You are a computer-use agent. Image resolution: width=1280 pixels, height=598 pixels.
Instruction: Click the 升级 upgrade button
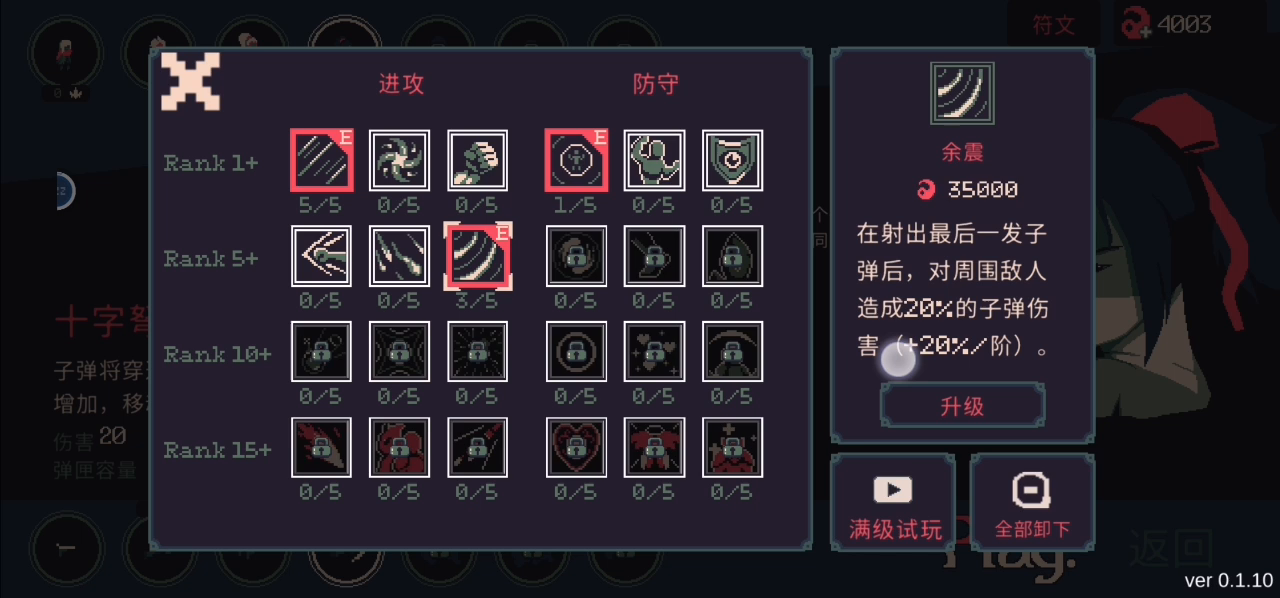coord(962,405)
